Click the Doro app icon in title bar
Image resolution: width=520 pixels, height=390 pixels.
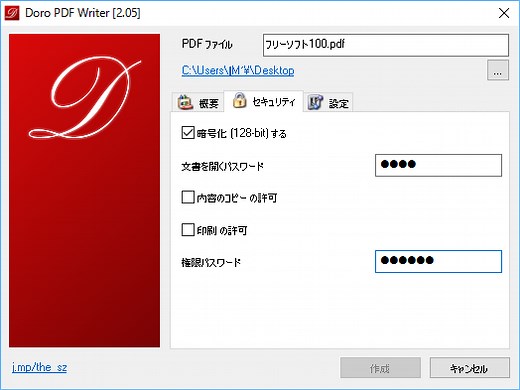pyautogui.click(x=12, y=13)
